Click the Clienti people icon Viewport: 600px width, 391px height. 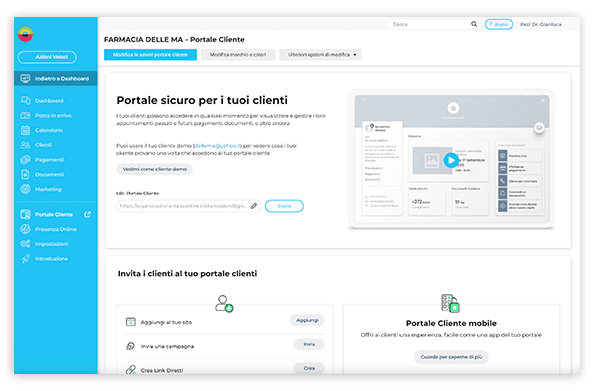coord(25,145)
